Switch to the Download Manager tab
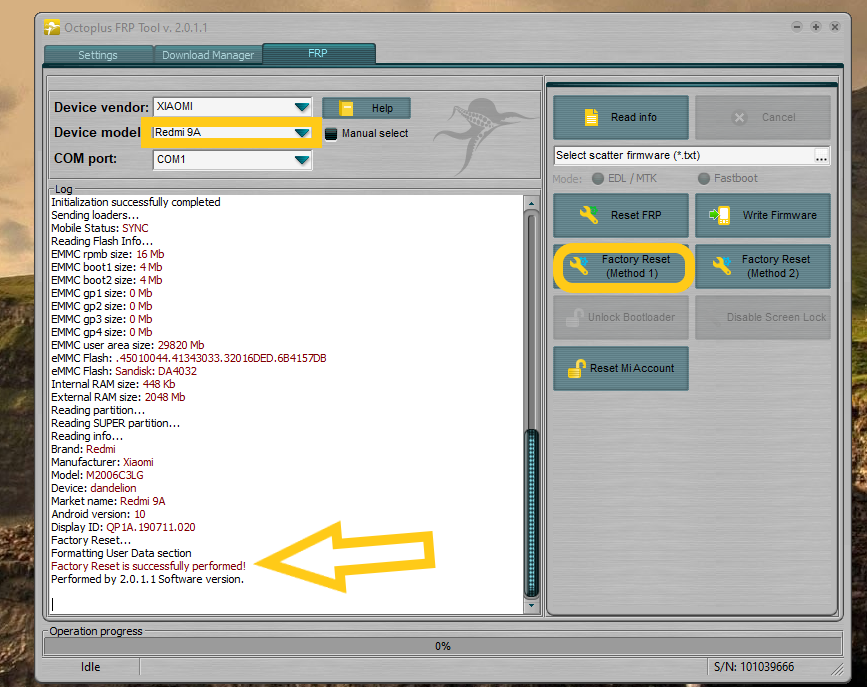The width and height of the screenshot is (867, 687). tap(208, 55)
